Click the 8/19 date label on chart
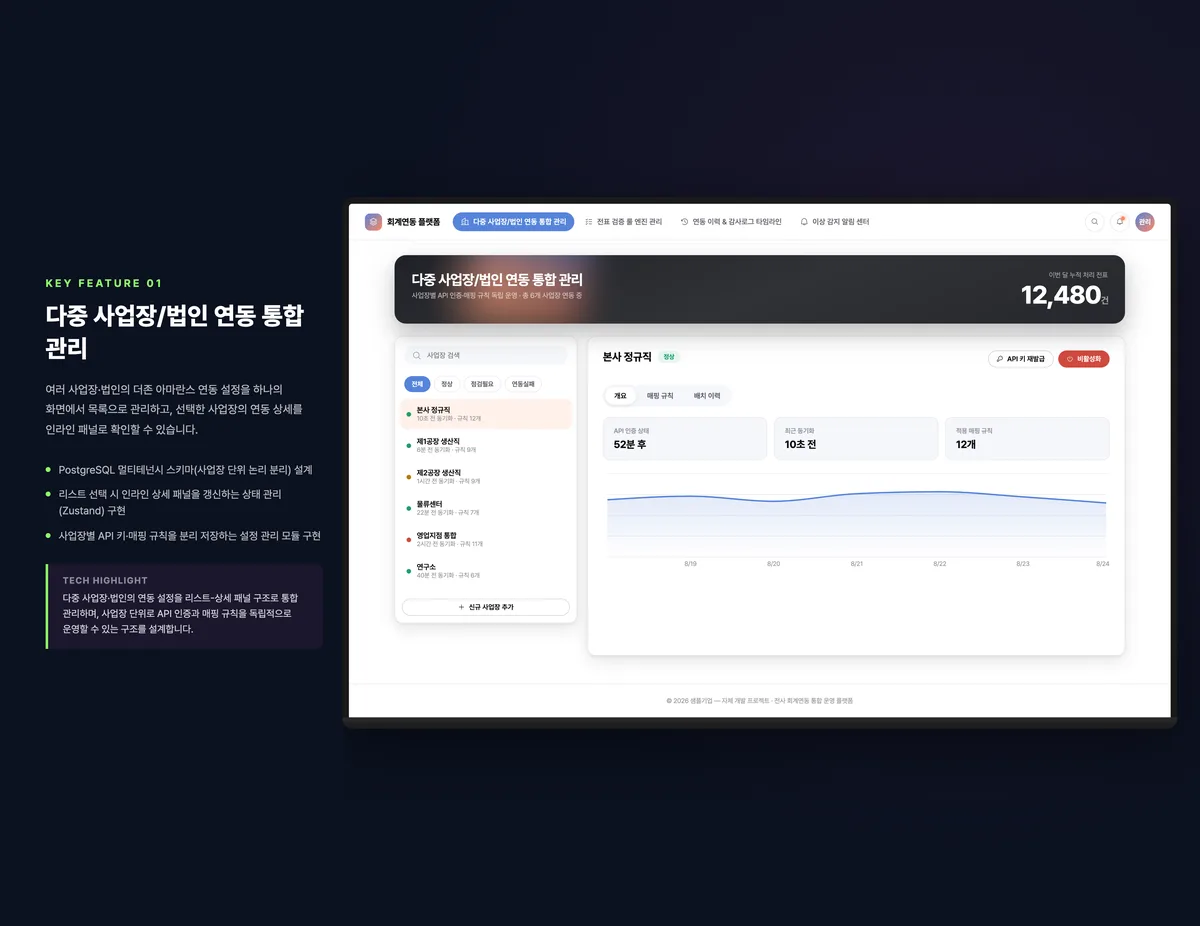The image size is (1200, 926). (x=690, y=564)
